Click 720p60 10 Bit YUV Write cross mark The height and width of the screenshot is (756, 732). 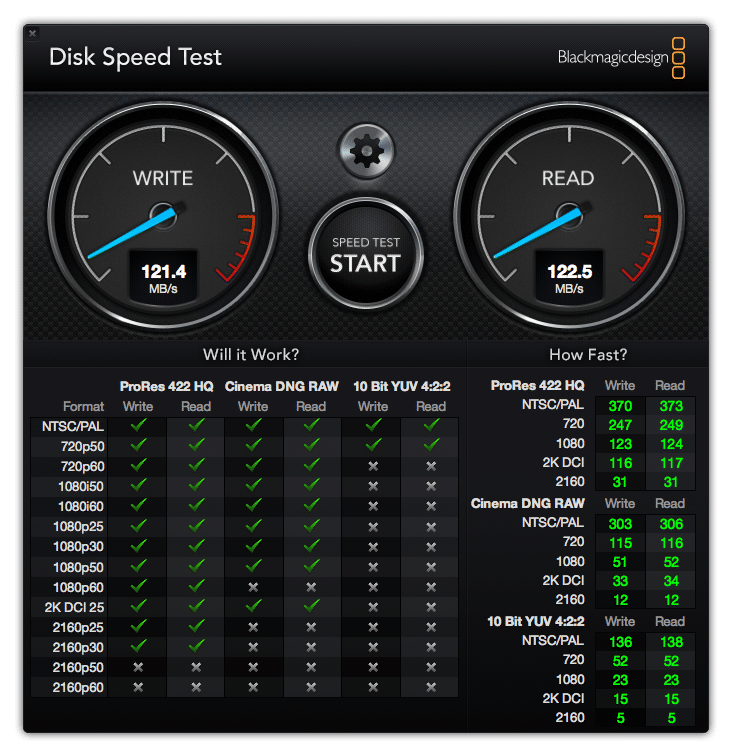point(373,466)
